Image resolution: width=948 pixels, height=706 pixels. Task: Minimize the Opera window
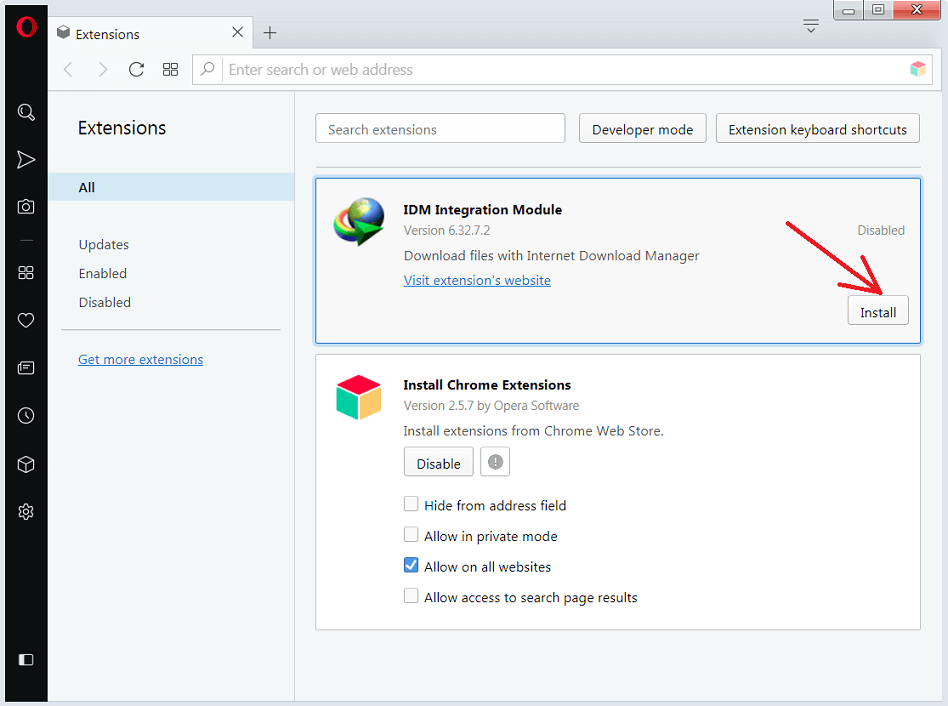(x=848, y=10)
